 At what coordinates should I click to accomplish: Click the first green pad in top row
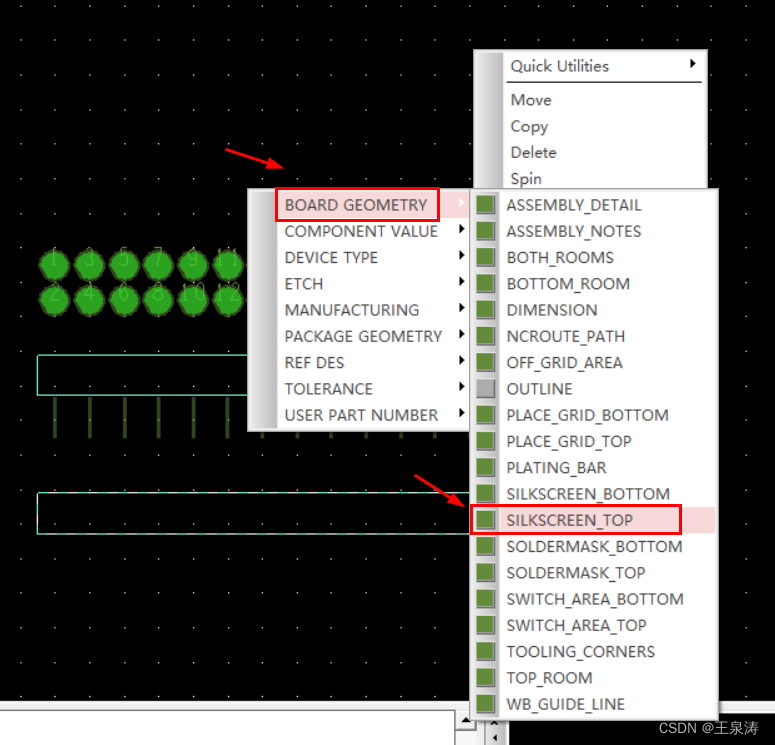[x=54, y=265]
